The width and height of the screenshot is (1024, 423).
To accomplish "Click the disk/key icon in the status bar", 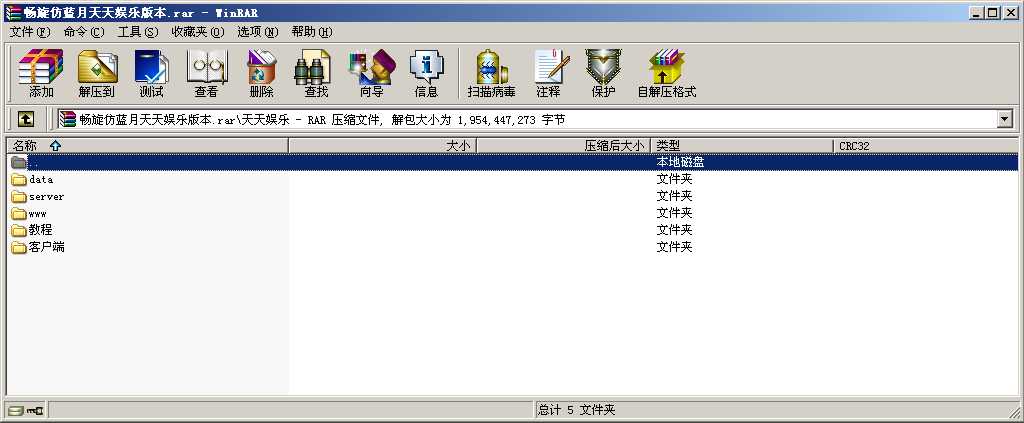I will pos(25,411).
